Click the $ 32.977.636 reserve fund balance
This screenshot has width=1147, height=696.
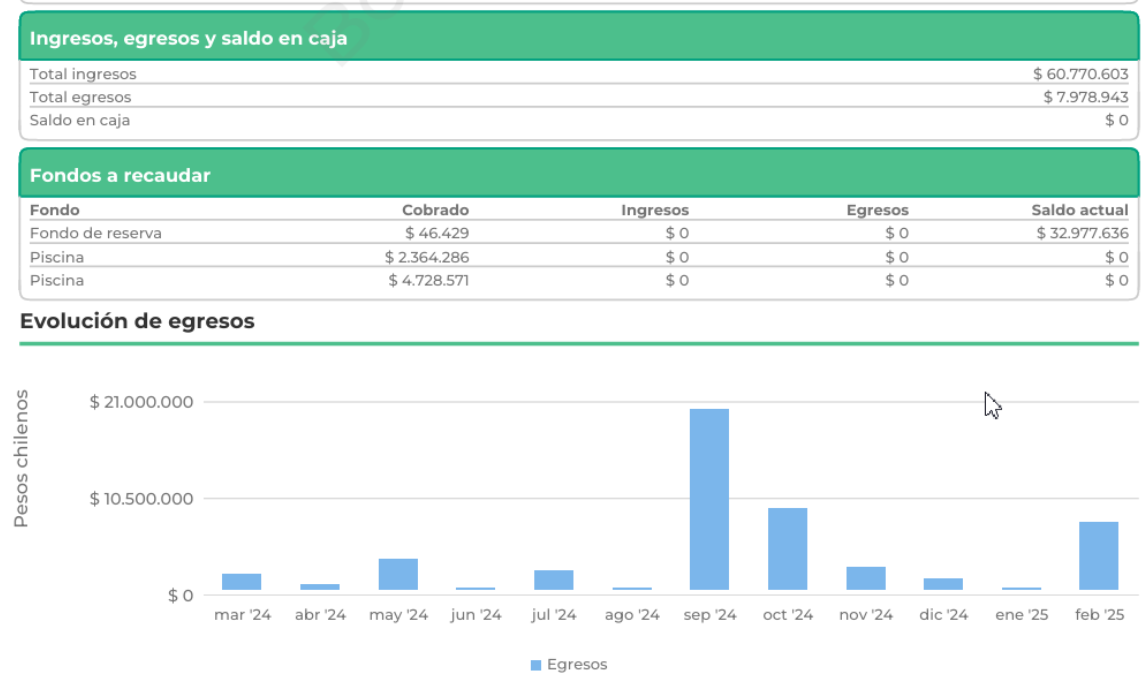(1082, 233)
